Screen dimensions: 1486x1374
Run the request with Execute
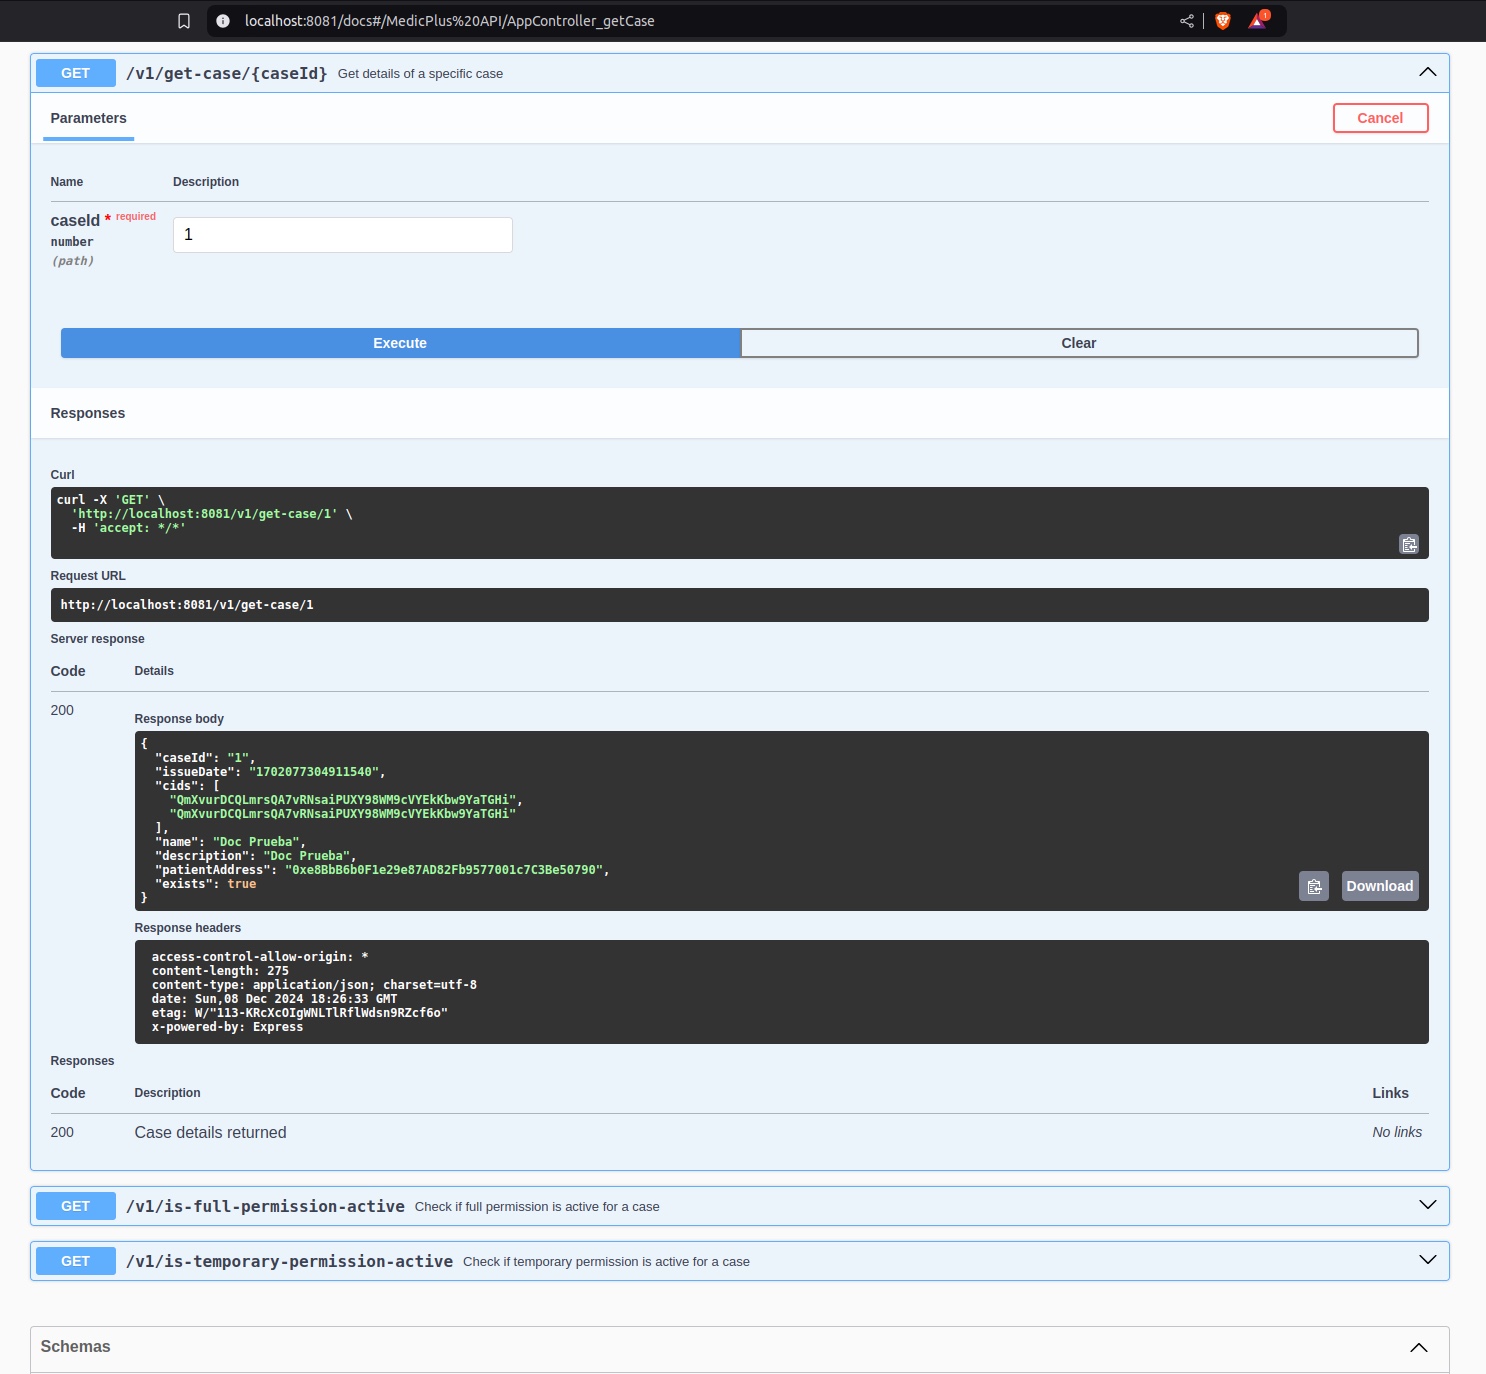pyautogui.click(x=400, y=343)
